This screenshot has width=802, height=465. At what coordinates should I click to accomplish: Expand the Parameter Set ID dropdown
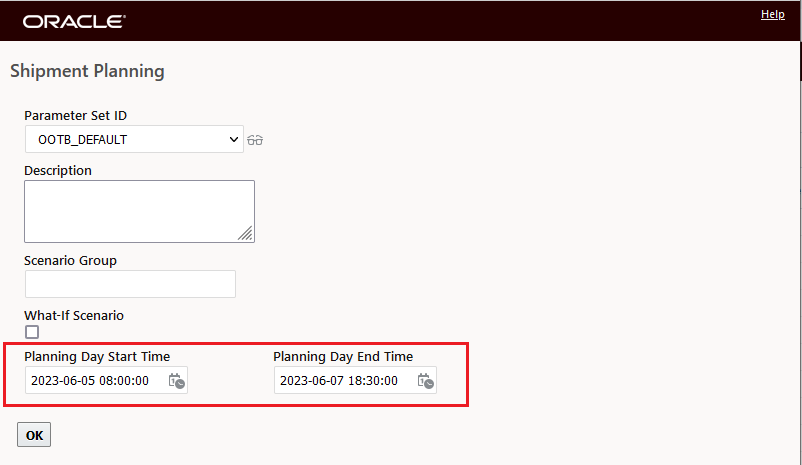coord(134,139)
